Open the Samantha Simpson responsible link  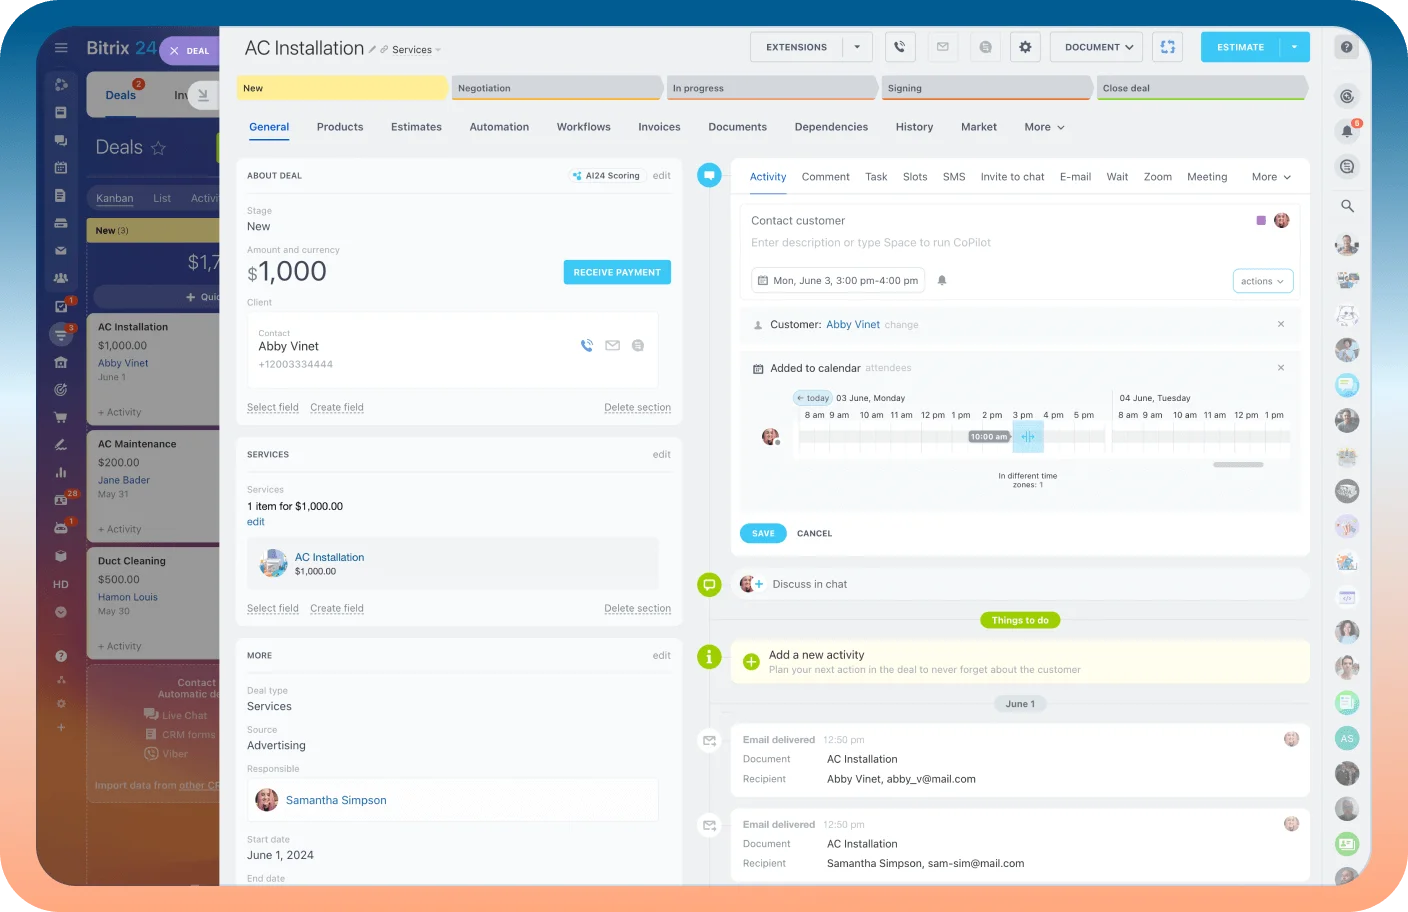(336, 800)
